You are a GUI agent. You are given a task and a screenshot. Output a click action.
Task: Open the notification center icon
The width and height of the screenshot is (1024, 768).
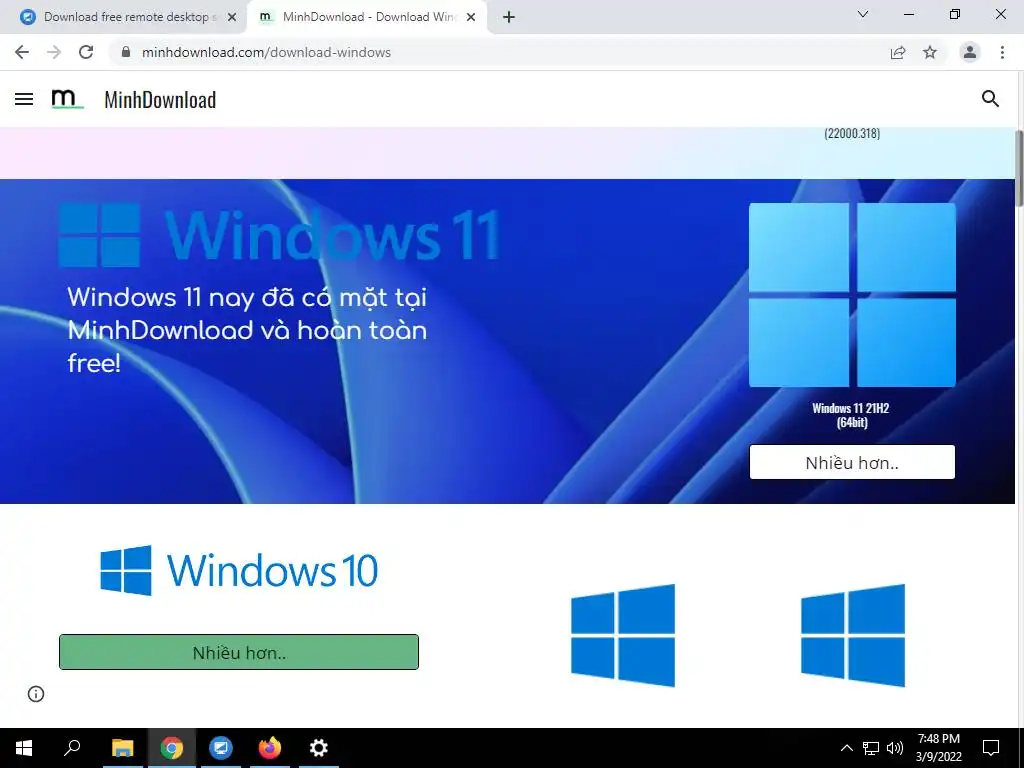[991, 748]
